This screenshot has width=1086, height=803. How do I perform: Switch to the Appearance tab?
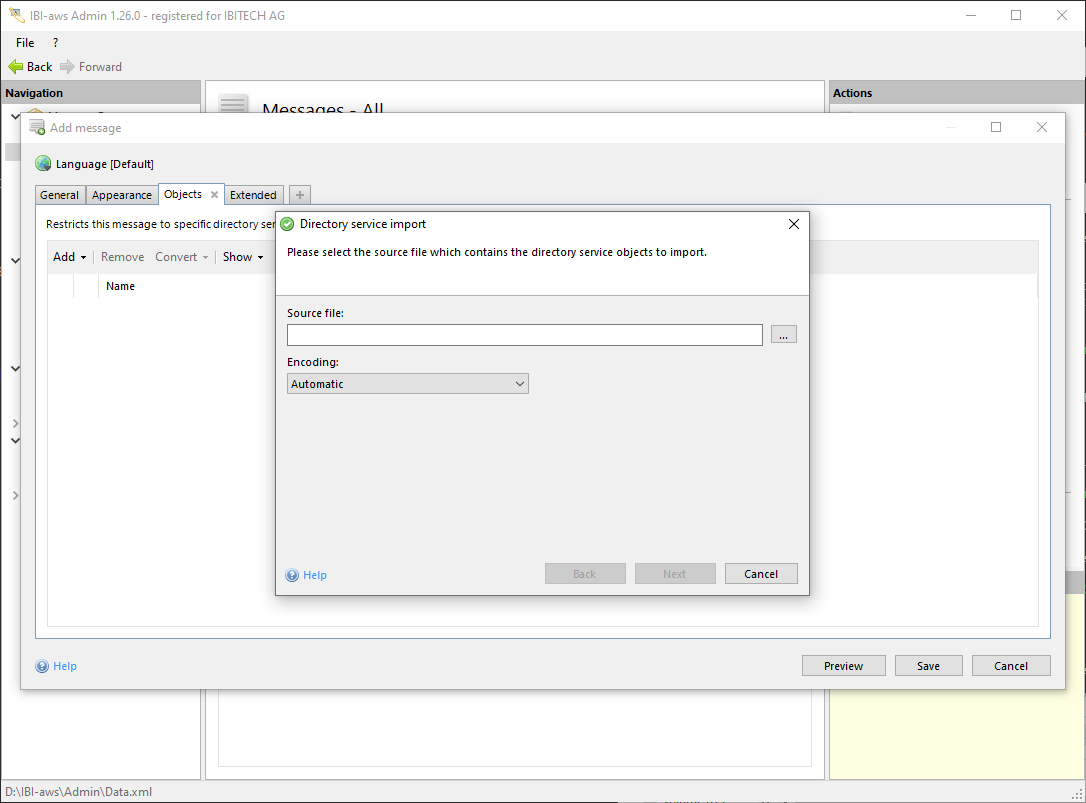(x=122, y=195)
